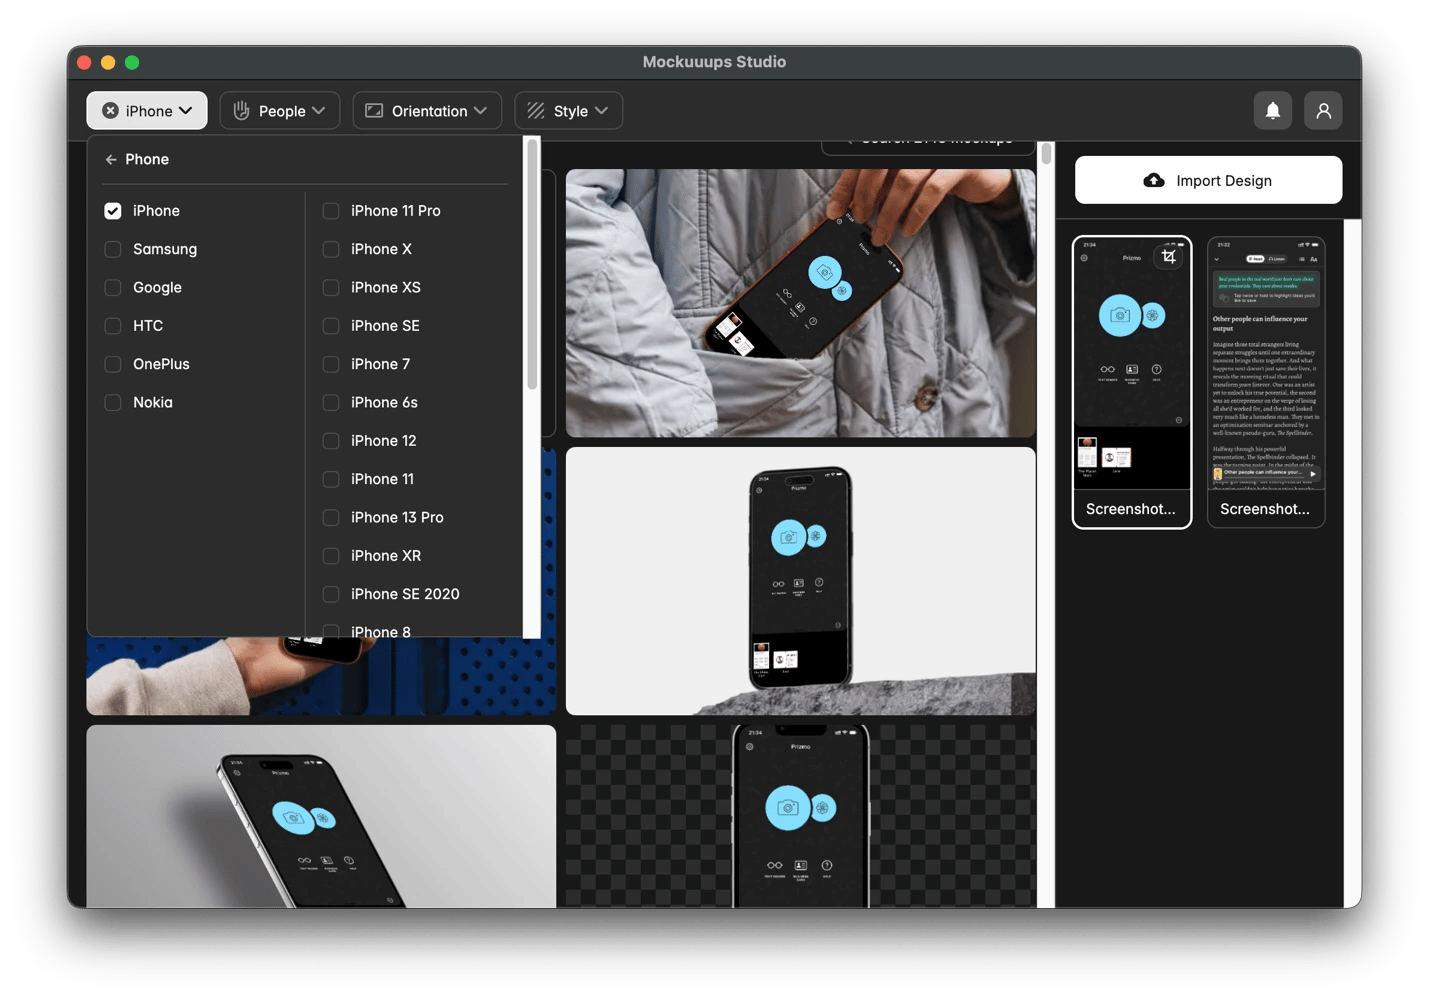Click the Orientation rectangle icon
Screen dimensions: 1429x997
(x=374, y=111)
